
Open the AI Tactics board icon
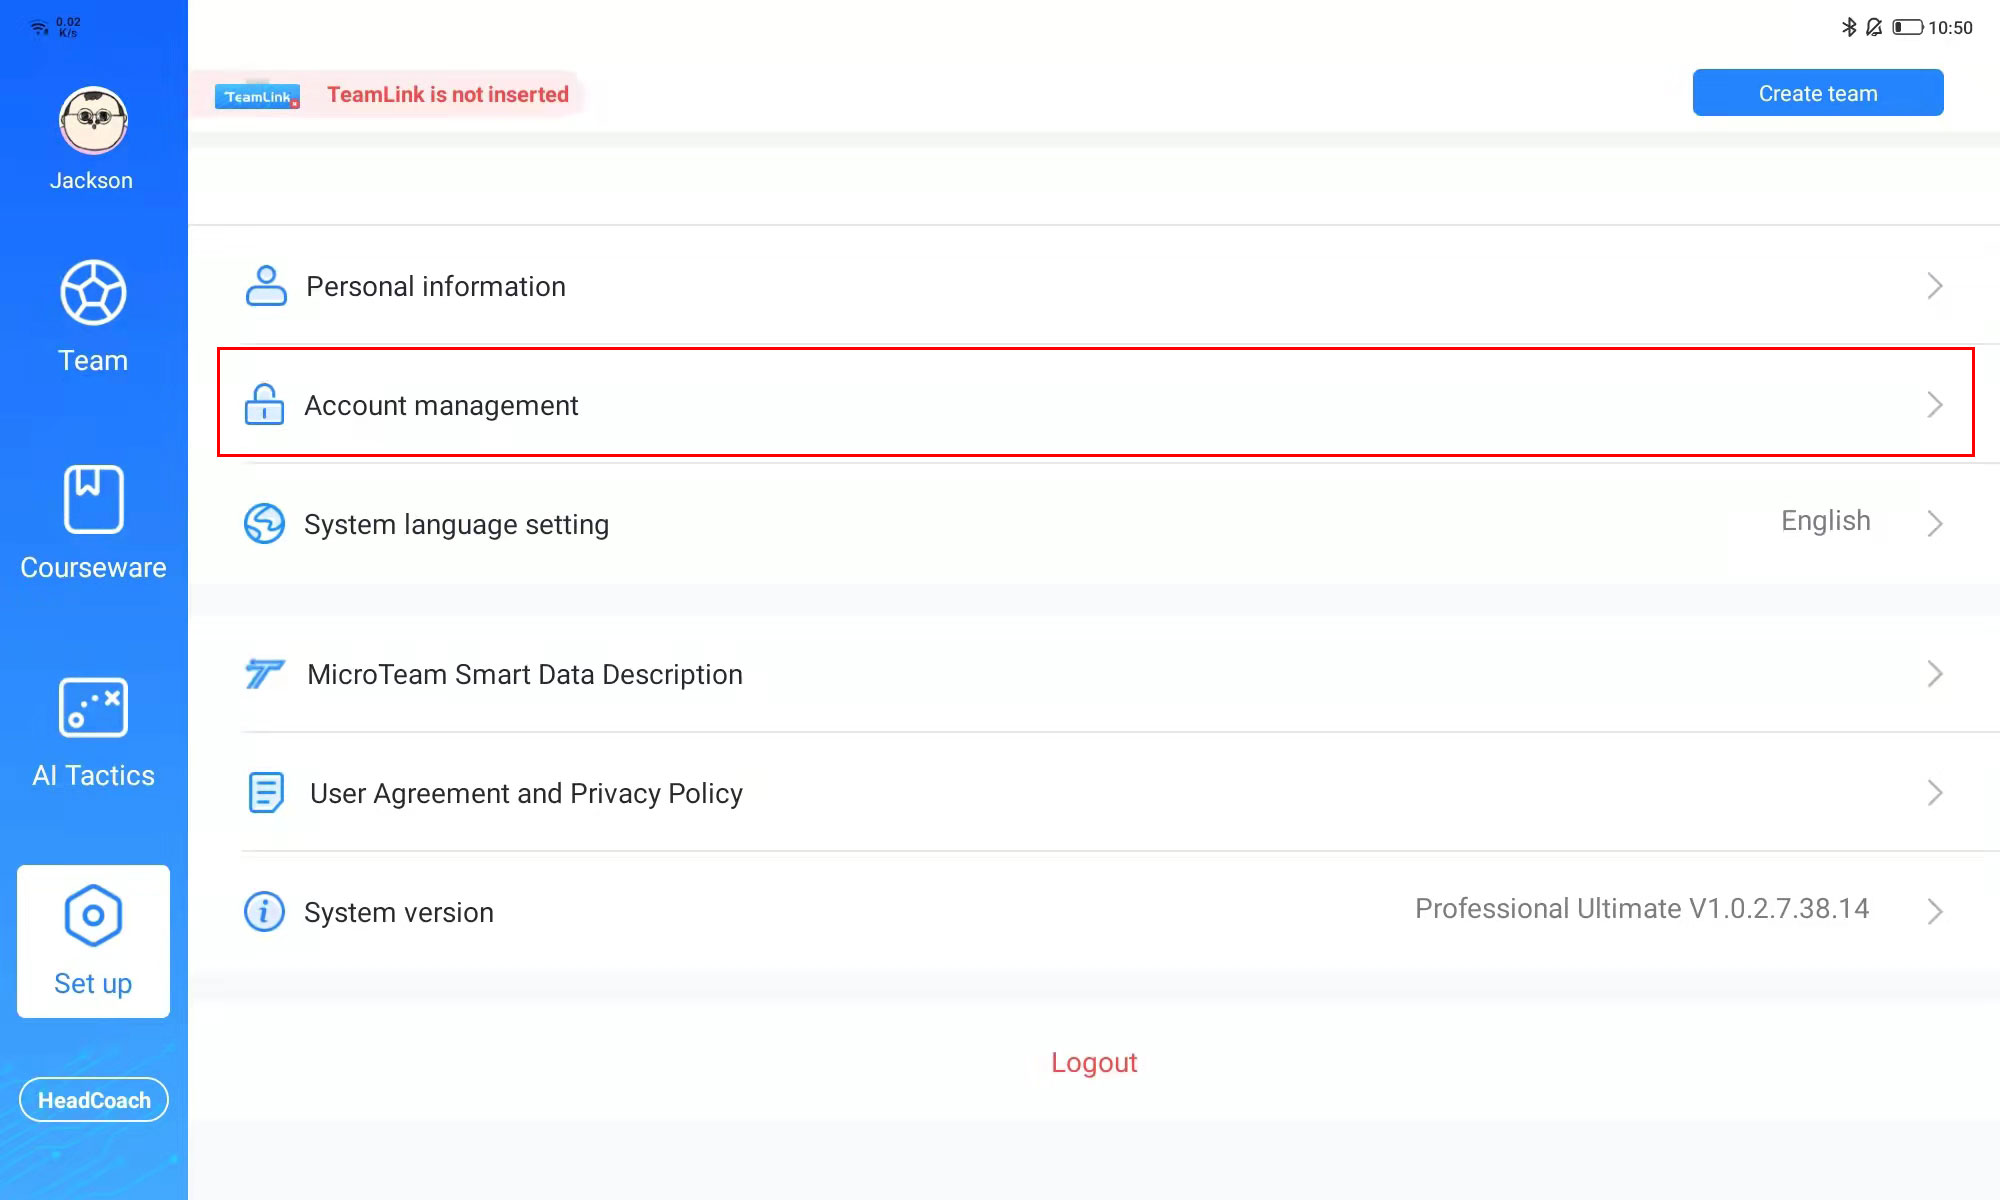pos(93,707)
